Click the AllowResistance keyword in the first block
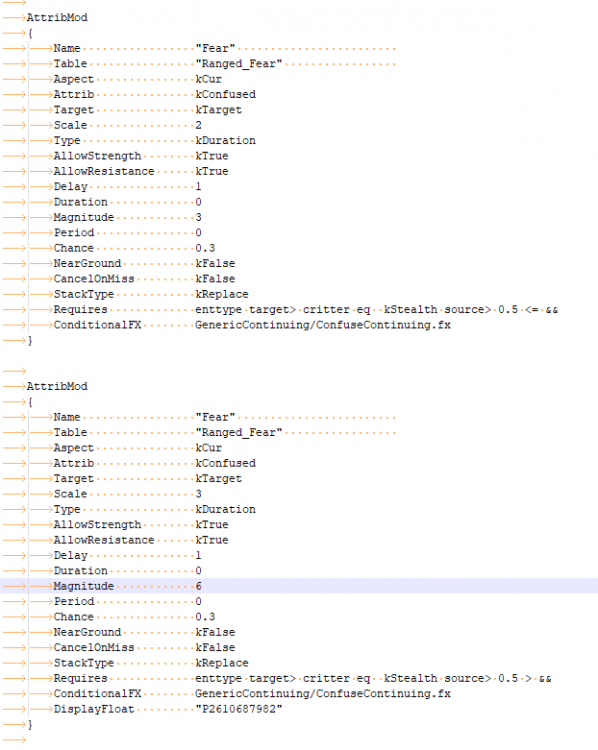598x750 pixels. (x=104, y=171)
